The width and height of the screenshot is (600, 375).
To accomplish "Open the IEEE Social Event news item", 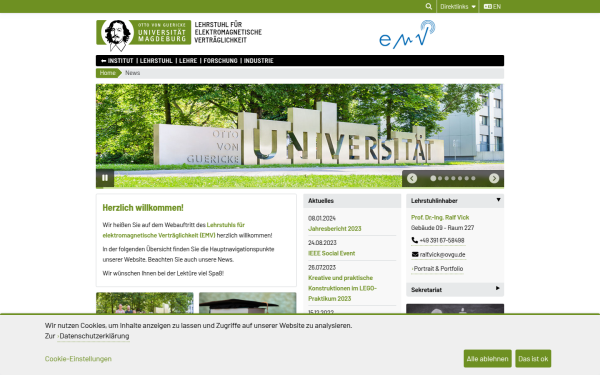I will [x=331, y=253].
